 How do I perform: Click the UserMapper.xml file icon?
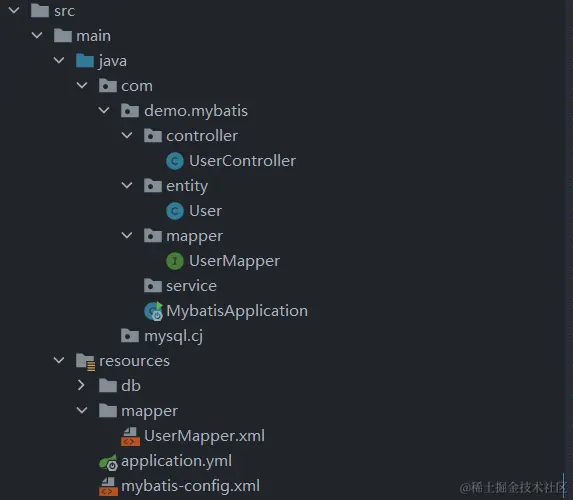pos(130,437)
